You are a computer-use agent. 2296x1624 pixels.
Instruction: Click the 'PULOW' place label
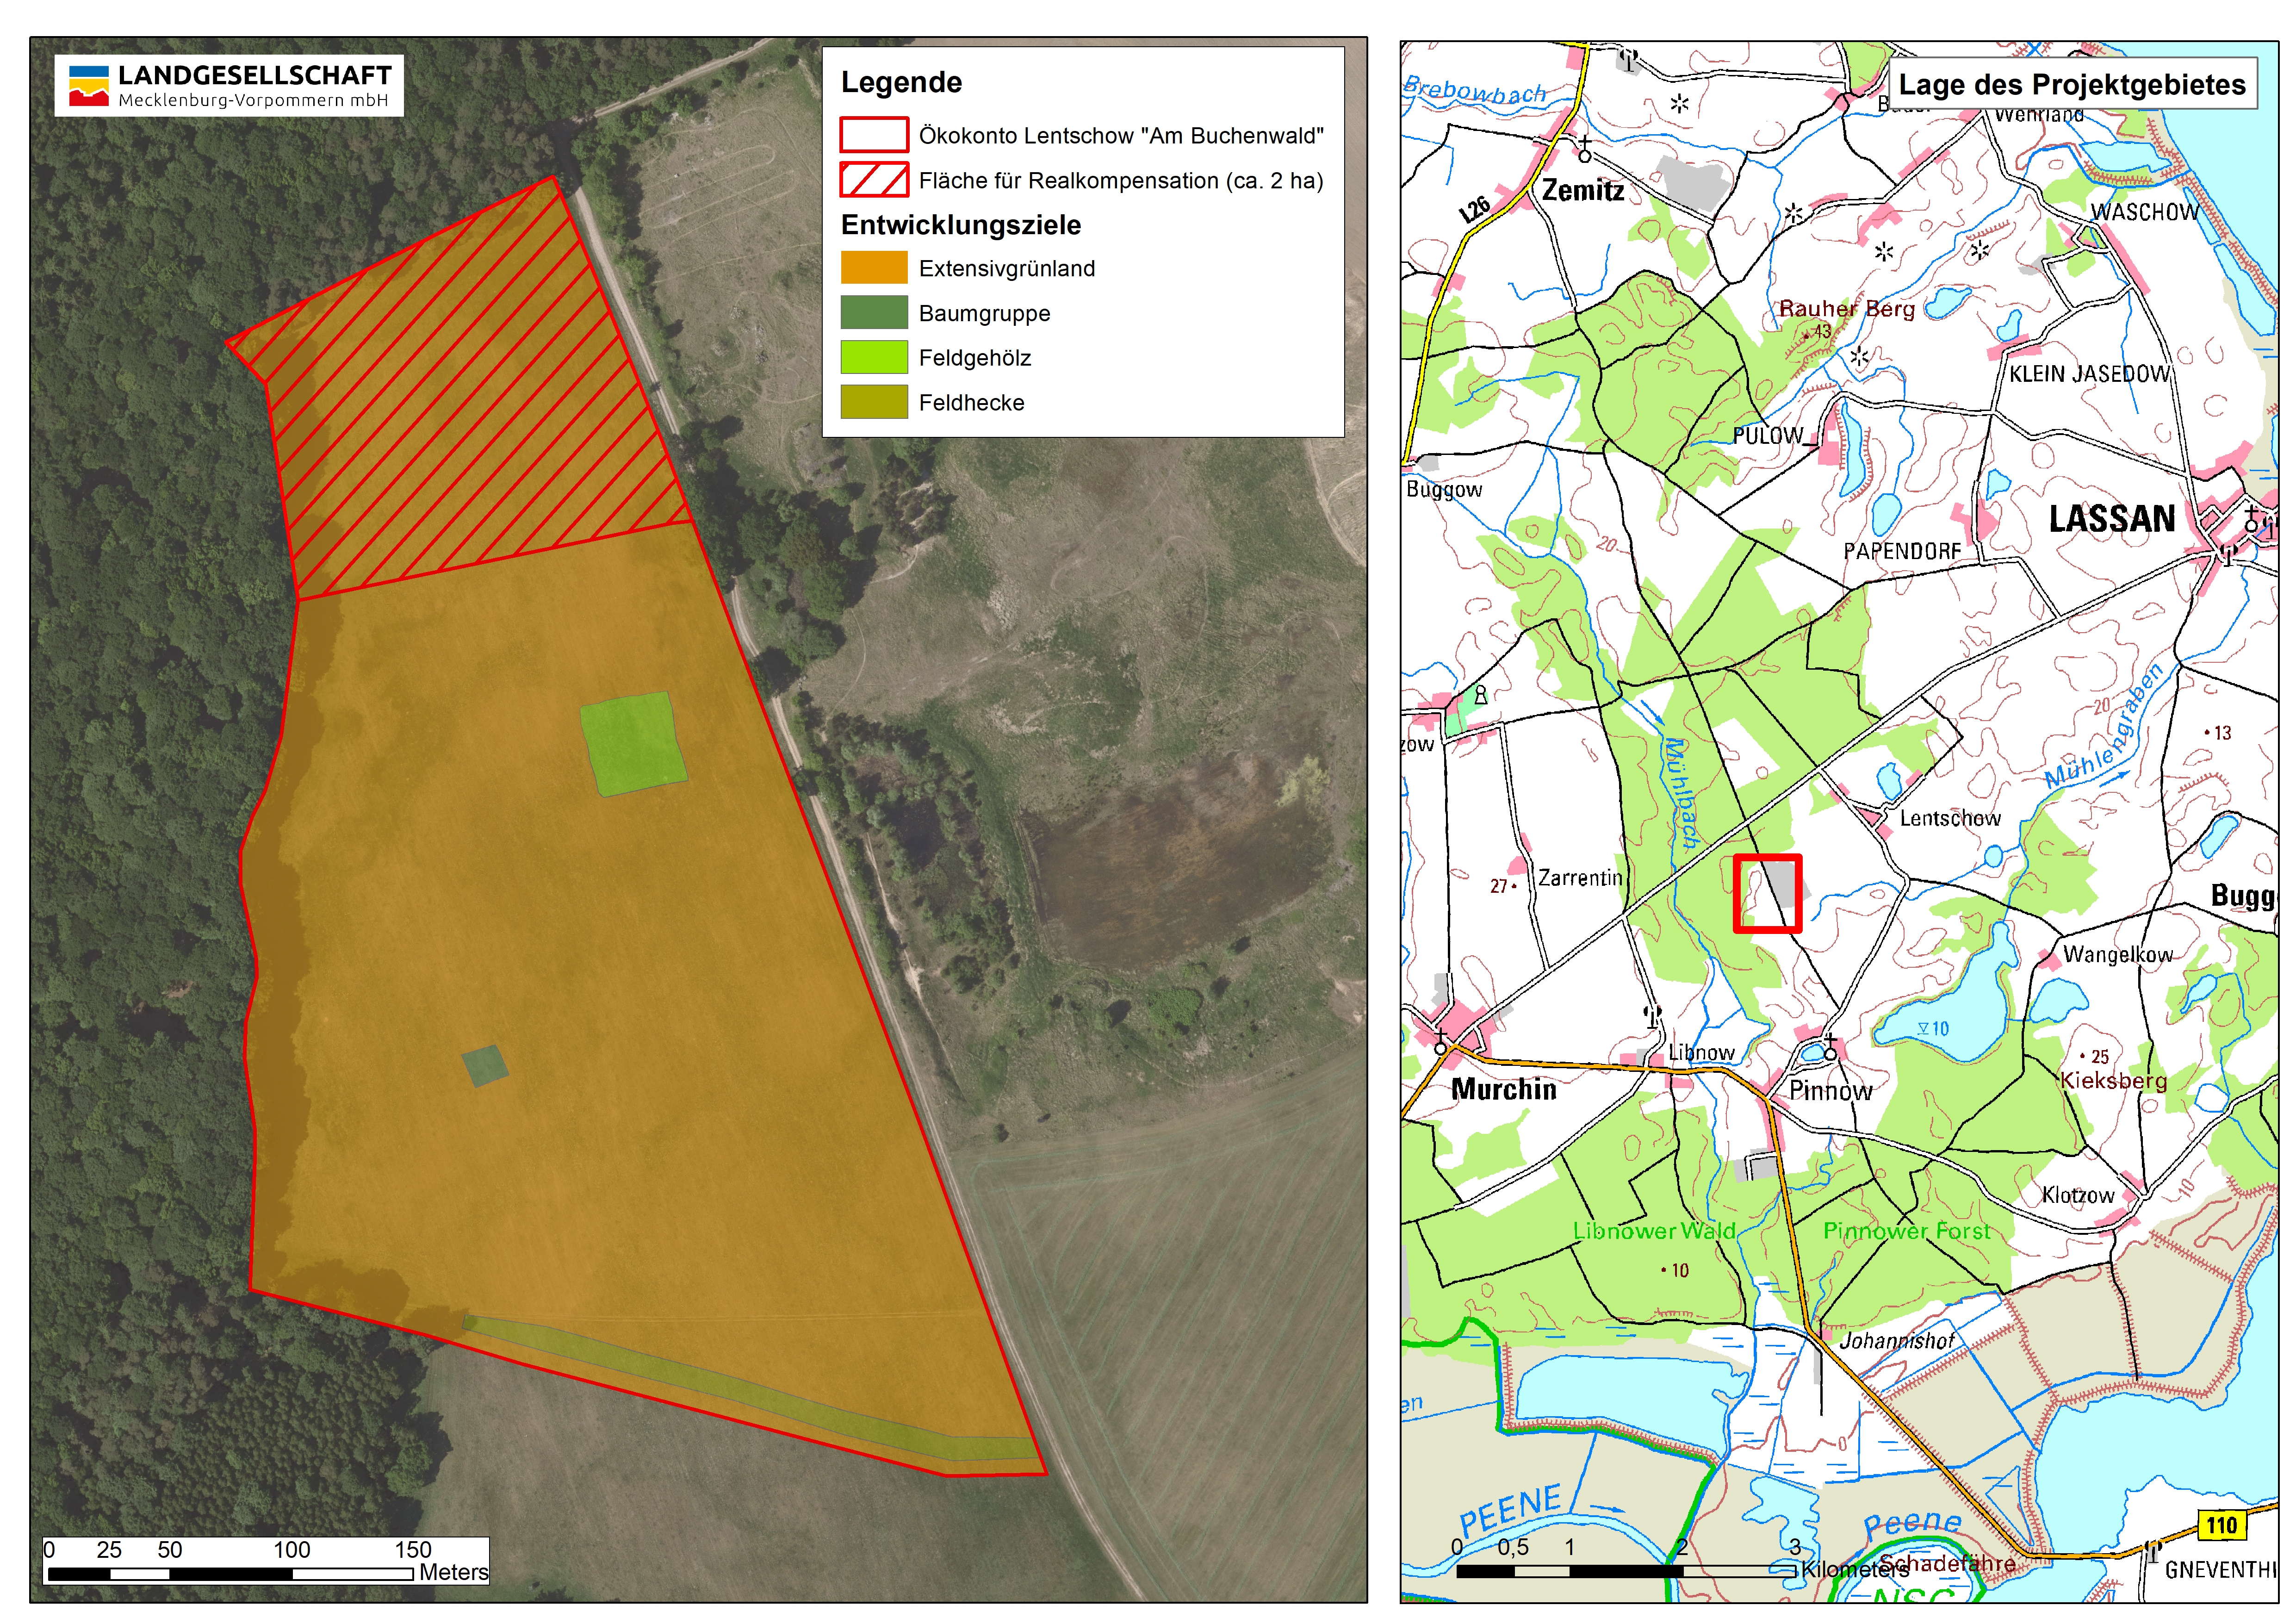click(x=1768, y=436)
